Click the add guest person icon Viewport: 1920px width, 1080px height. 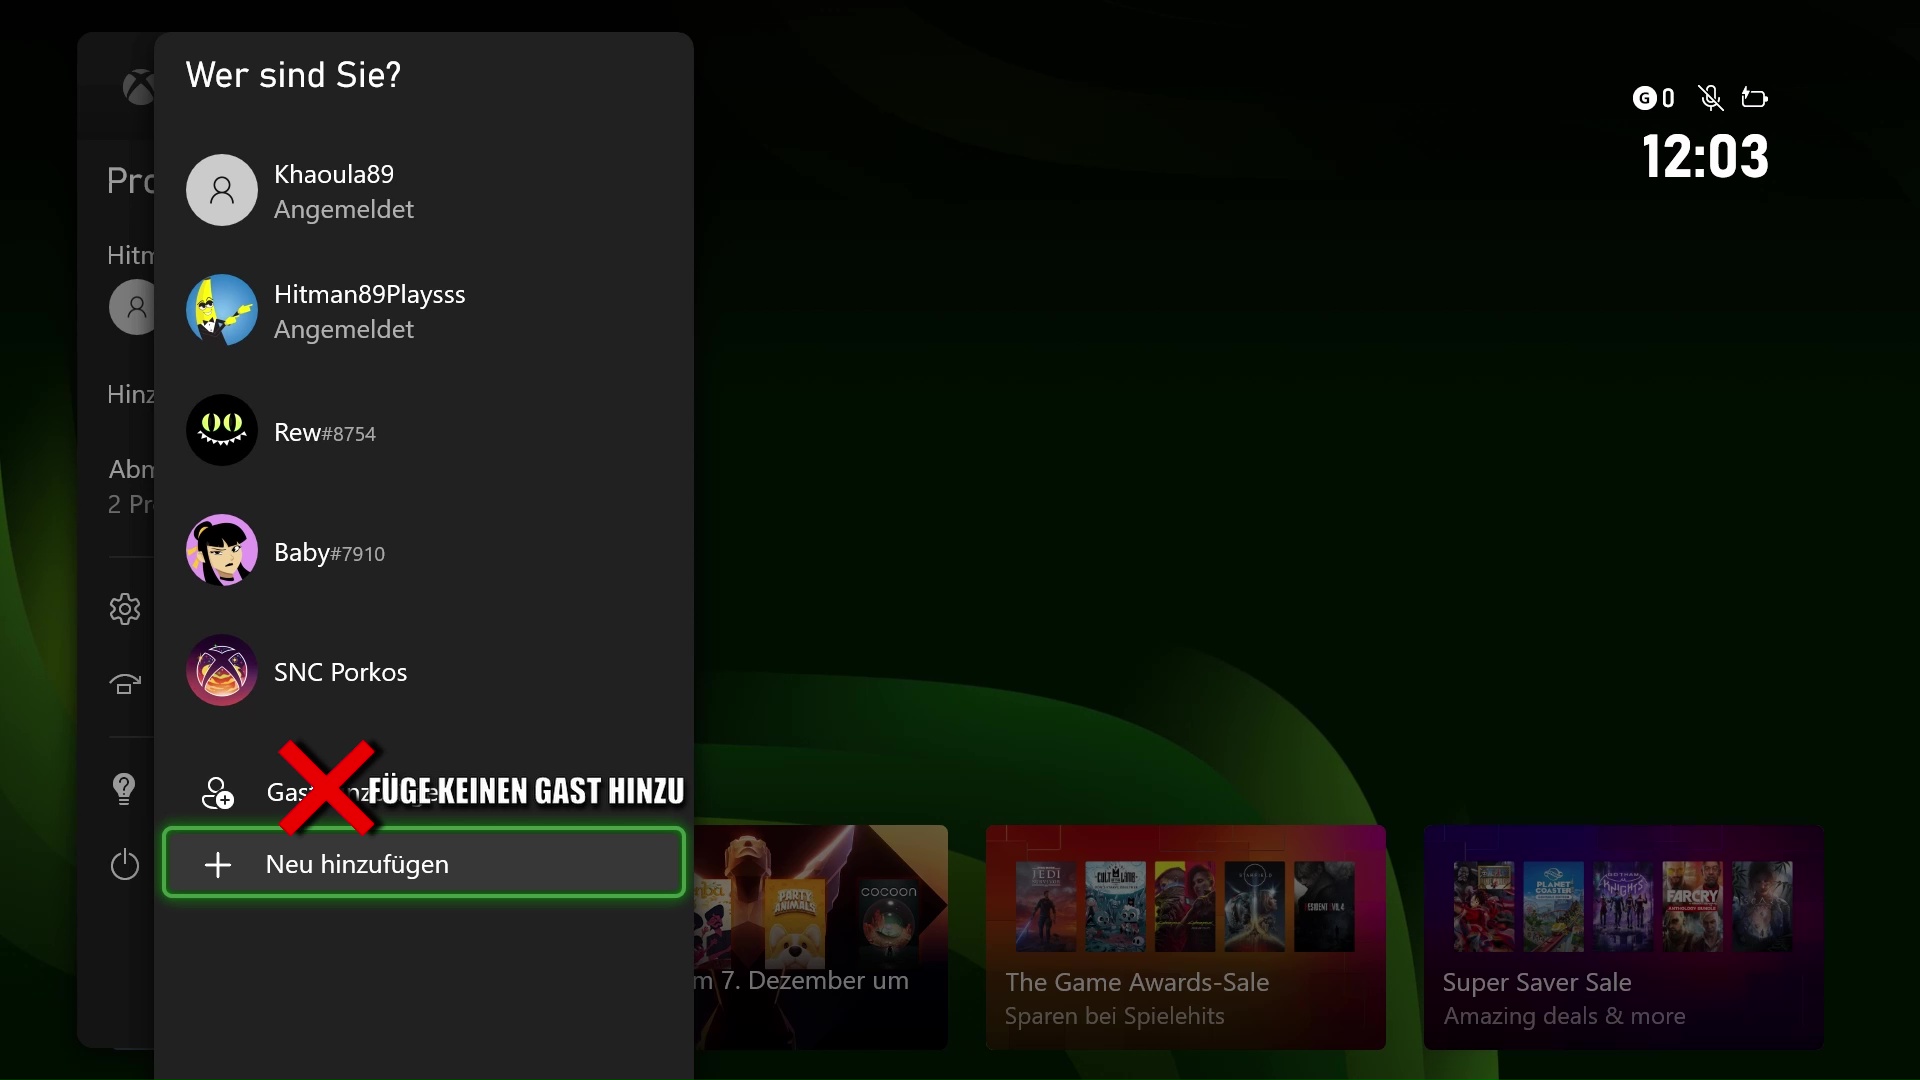[x=217, y=792]
